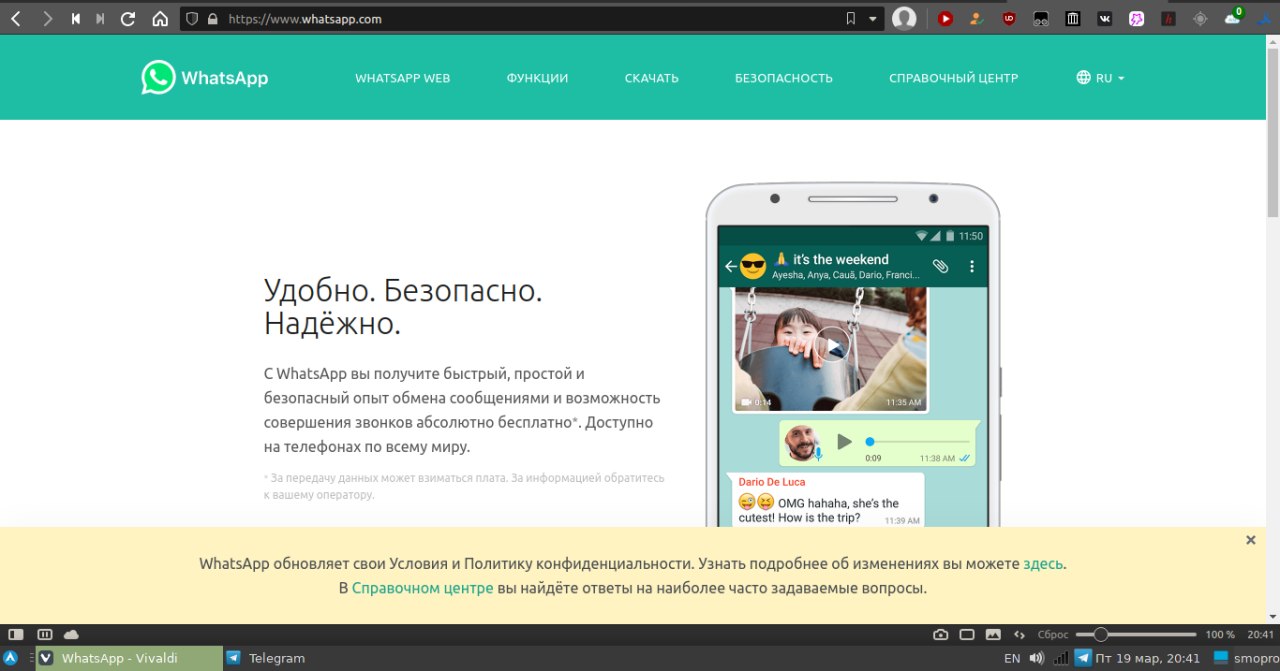Image resolution: width=1280 pixels, height=671 pixels.
Task: Capture the page with the camera icon
Action: [x=940, y=634]
